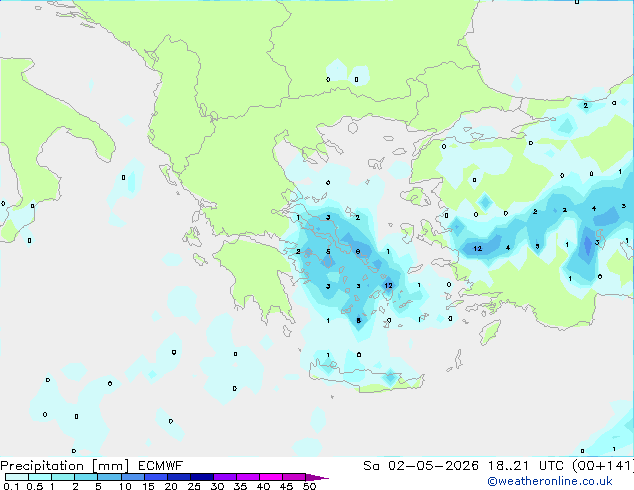This screenshot has width=634, height=490.
Task: Click the legend label '35'
Action: (240, 486)
